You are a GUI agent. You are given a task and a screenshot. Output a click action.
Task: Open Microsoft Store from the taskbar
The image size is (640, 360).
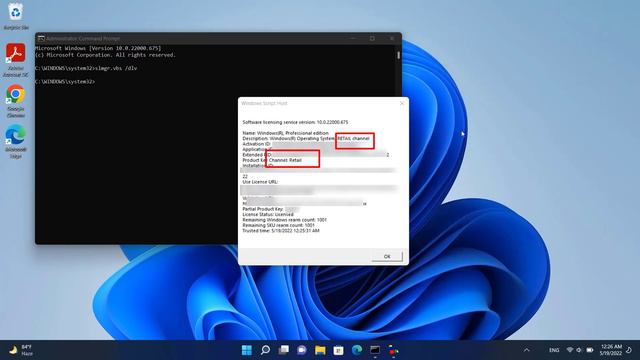click(x=338, y=350)
